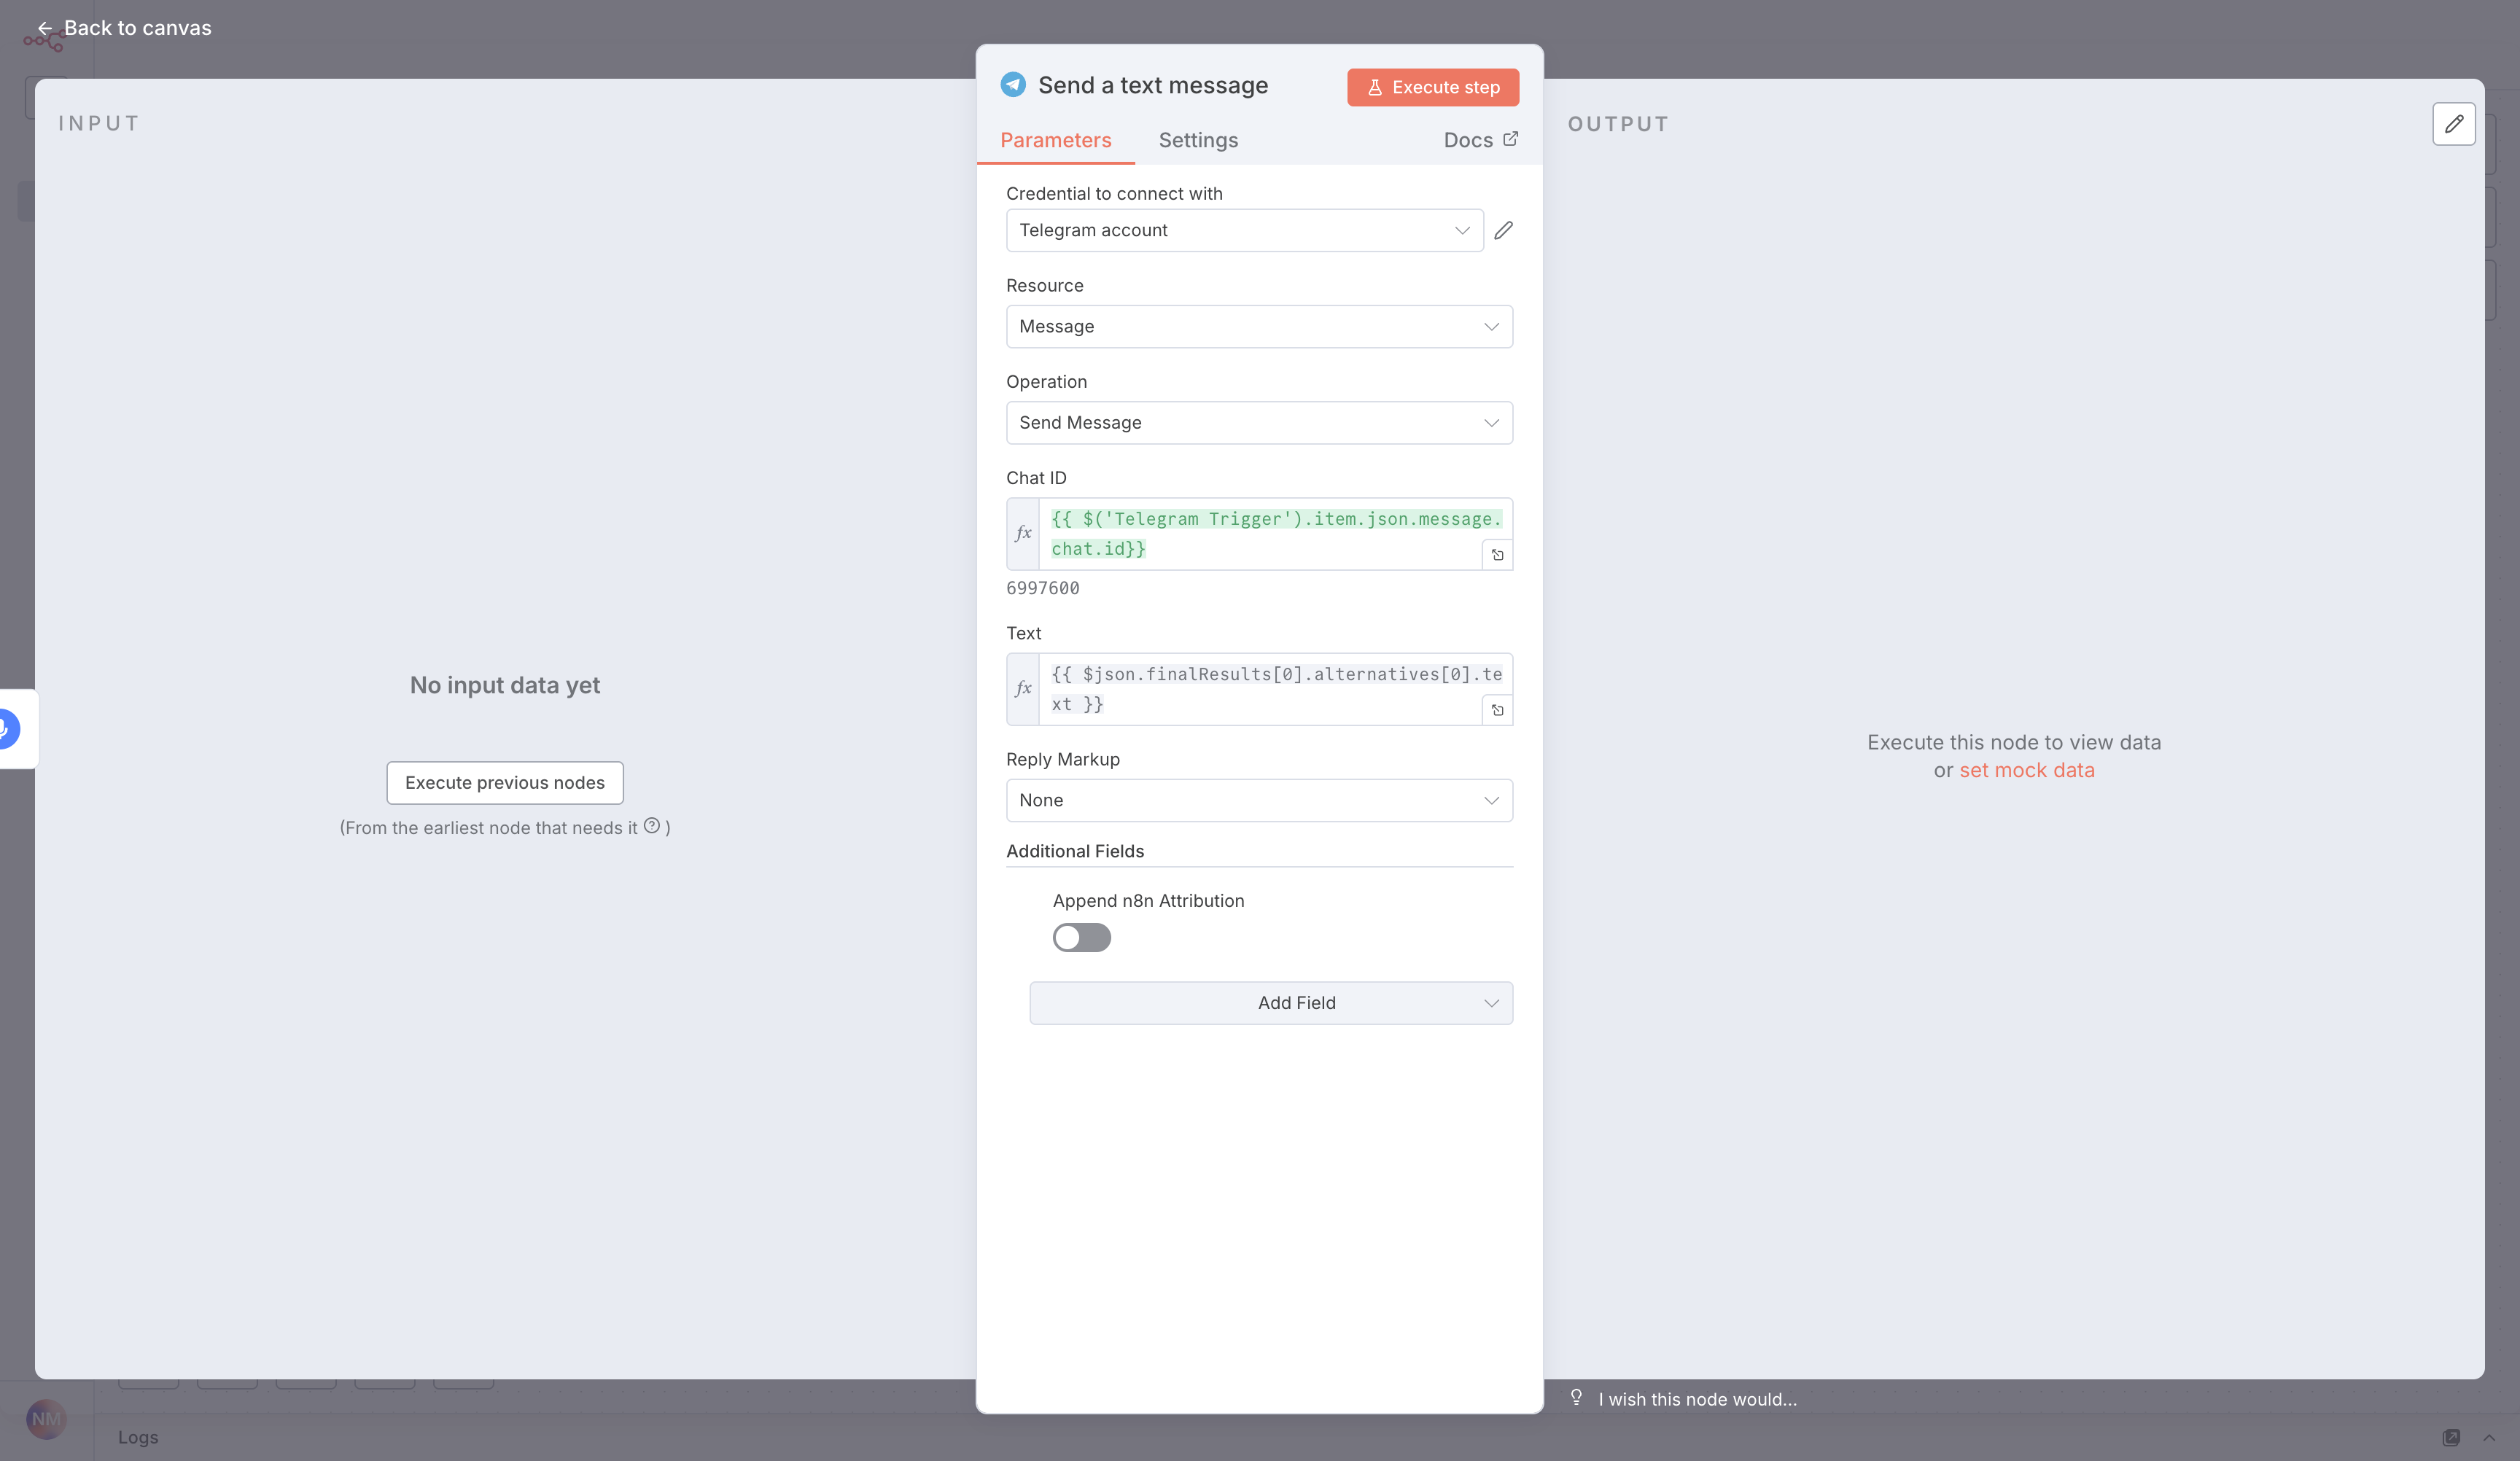Open expression editor for Chat ID
The width and height of the screenshot is (2520, 1461).
pos(1497,555)
